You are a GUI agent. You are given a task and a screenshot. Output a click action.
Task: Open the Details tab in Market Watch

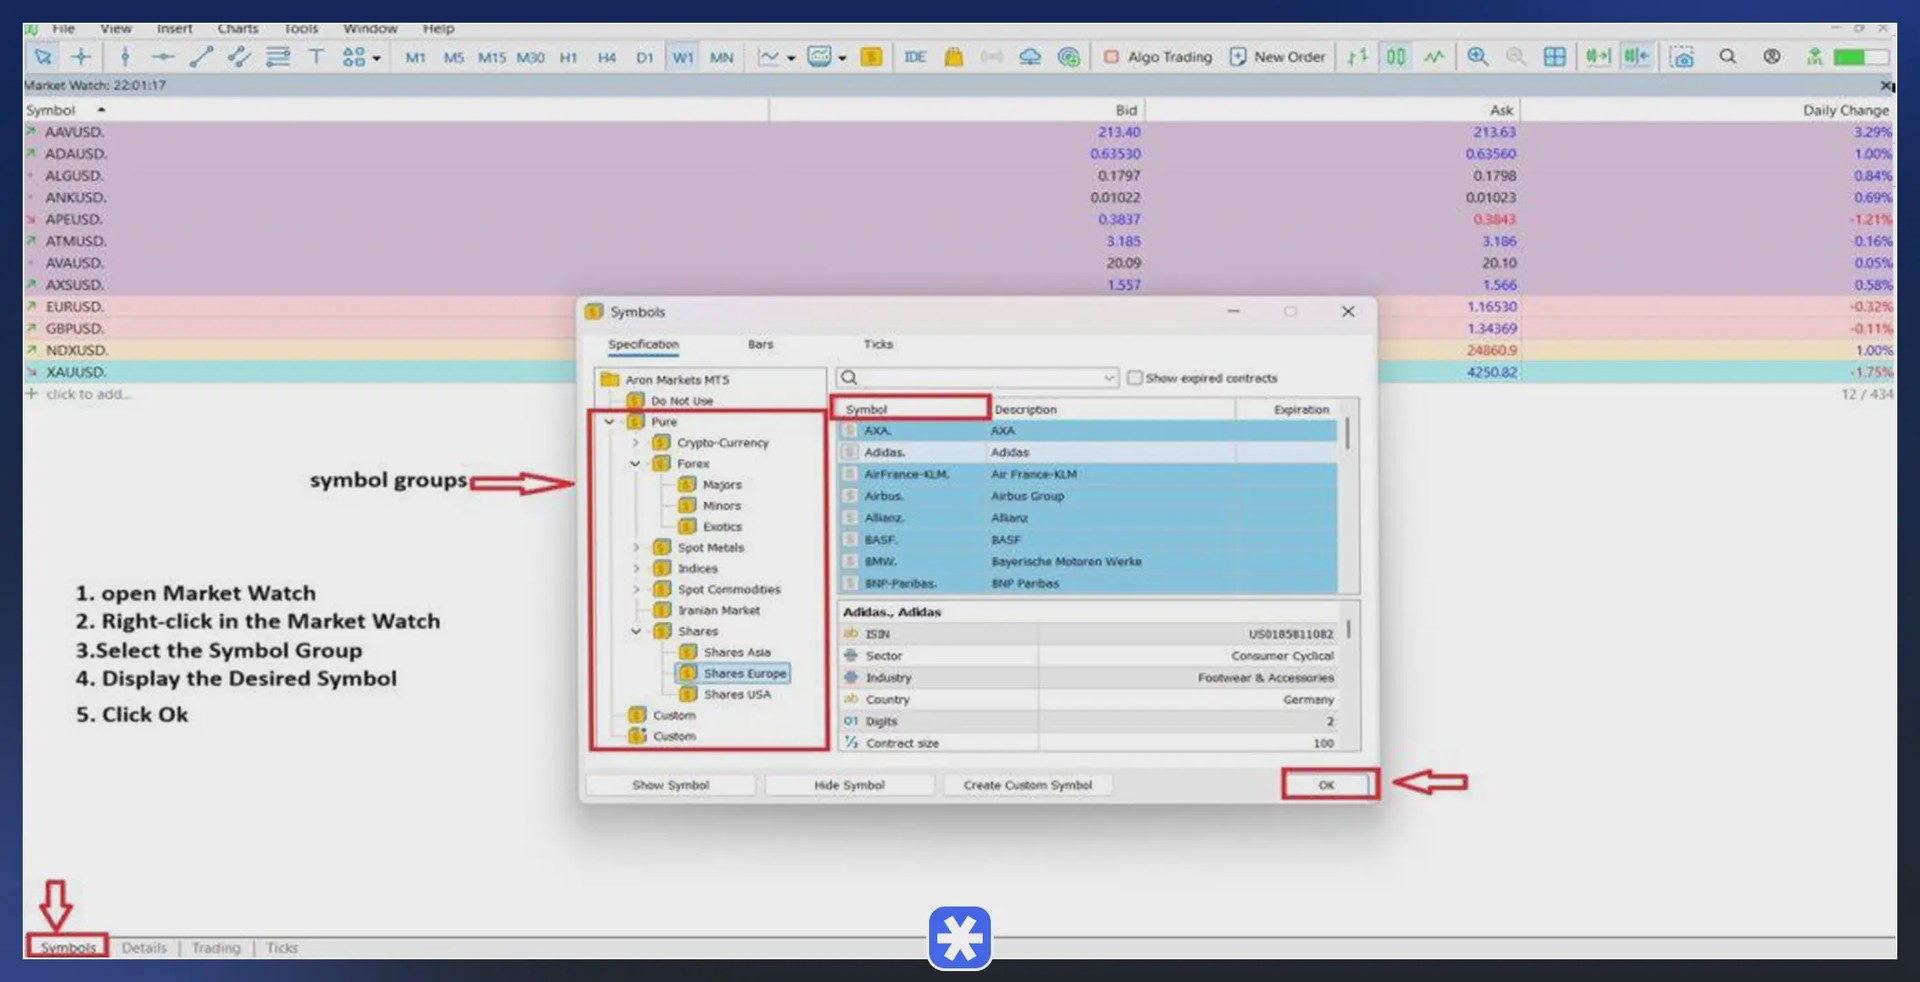[144, 948]
